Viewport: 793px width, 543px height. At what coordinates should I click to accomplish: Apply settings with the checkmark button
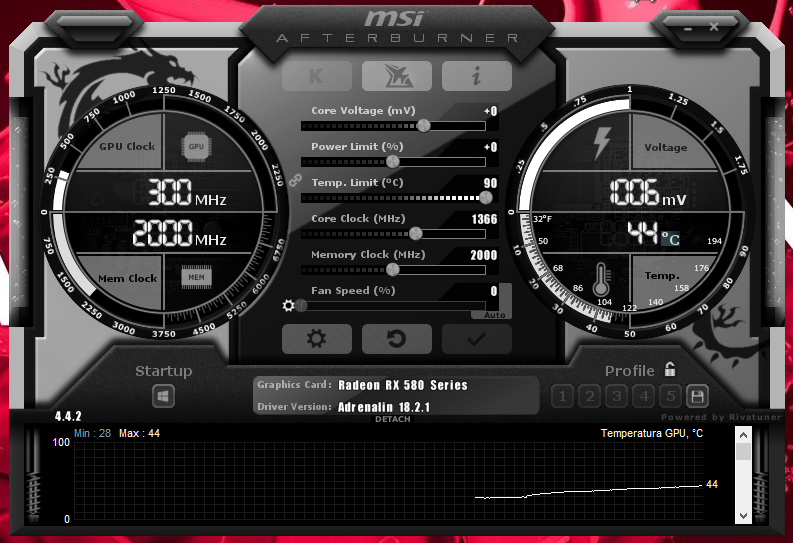[x=476, y=339]
